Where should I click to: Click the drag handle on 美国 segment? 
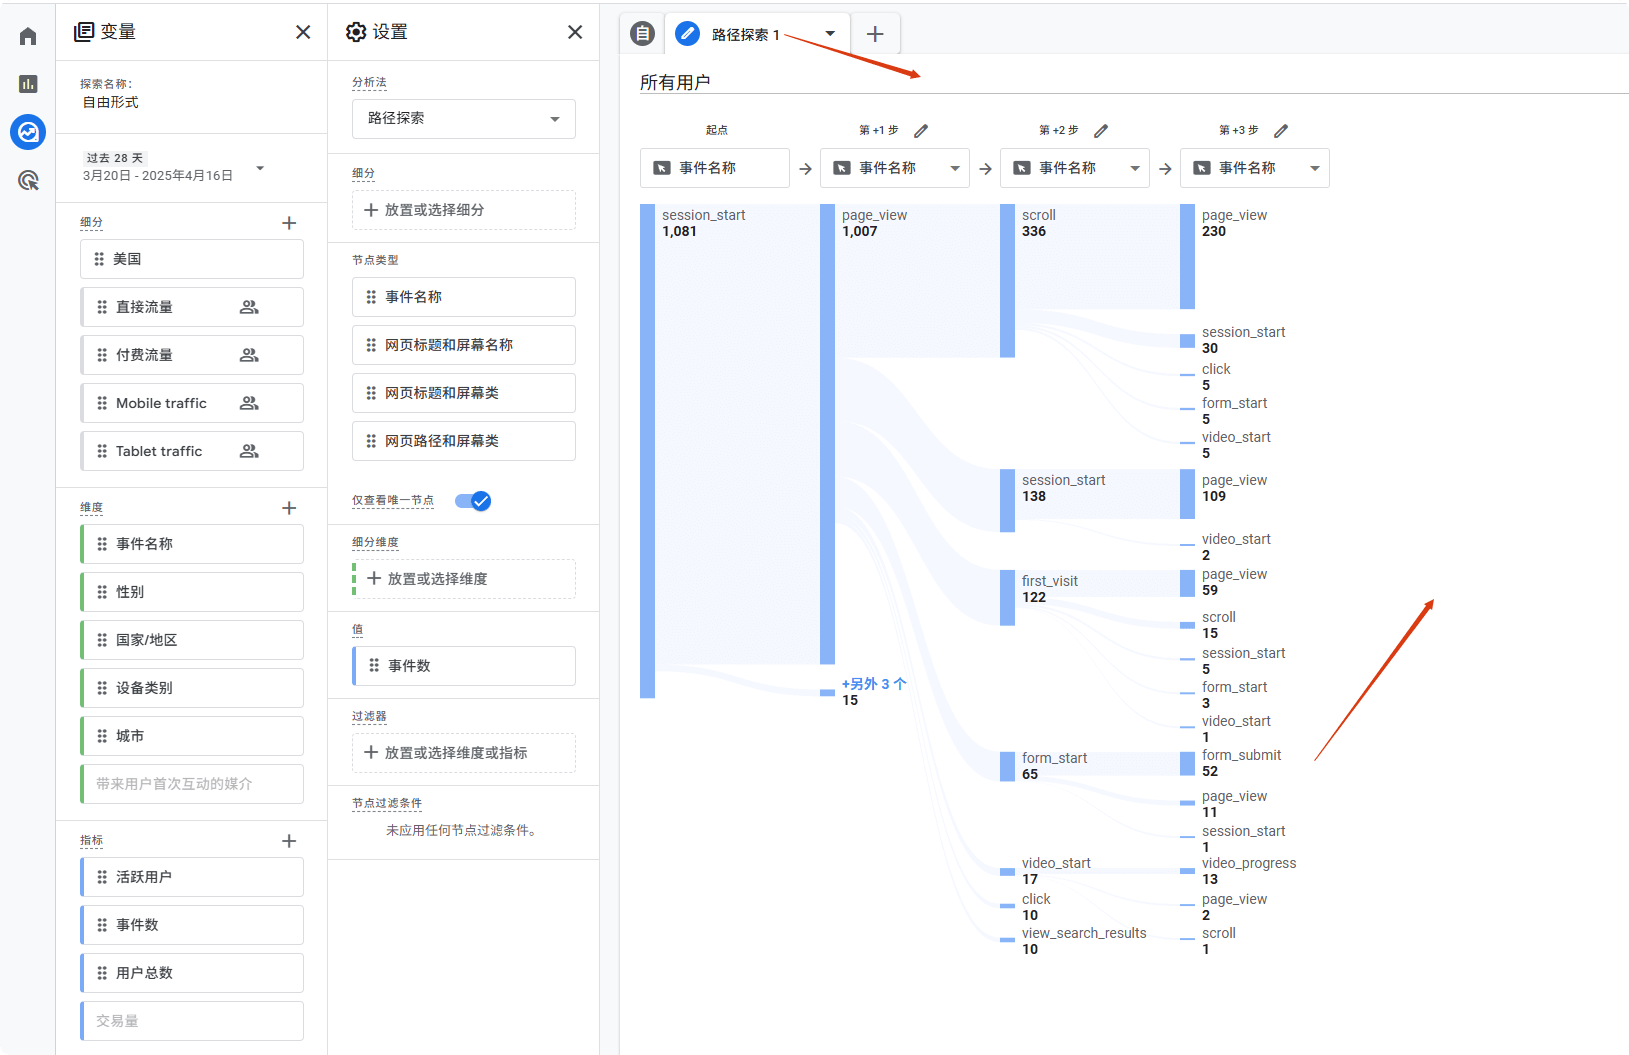click(99, 259)
